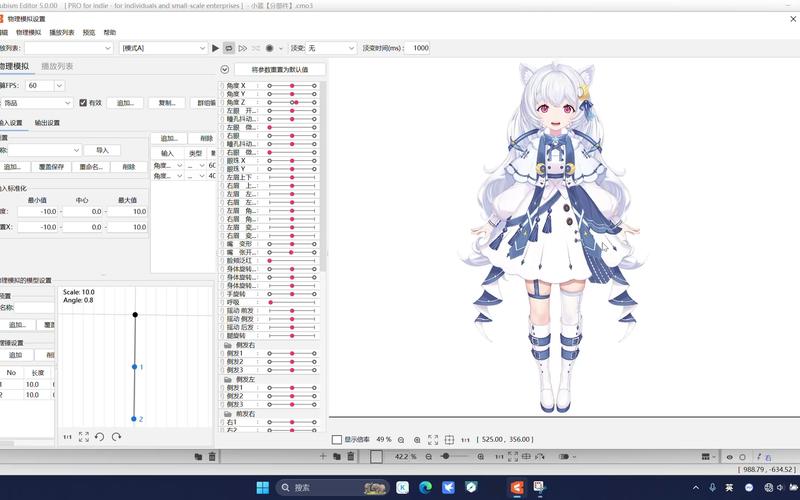Open the 淡变 dropdown showing 无
800x500 pixels.
pyautogui.click(x=330, y=48)
